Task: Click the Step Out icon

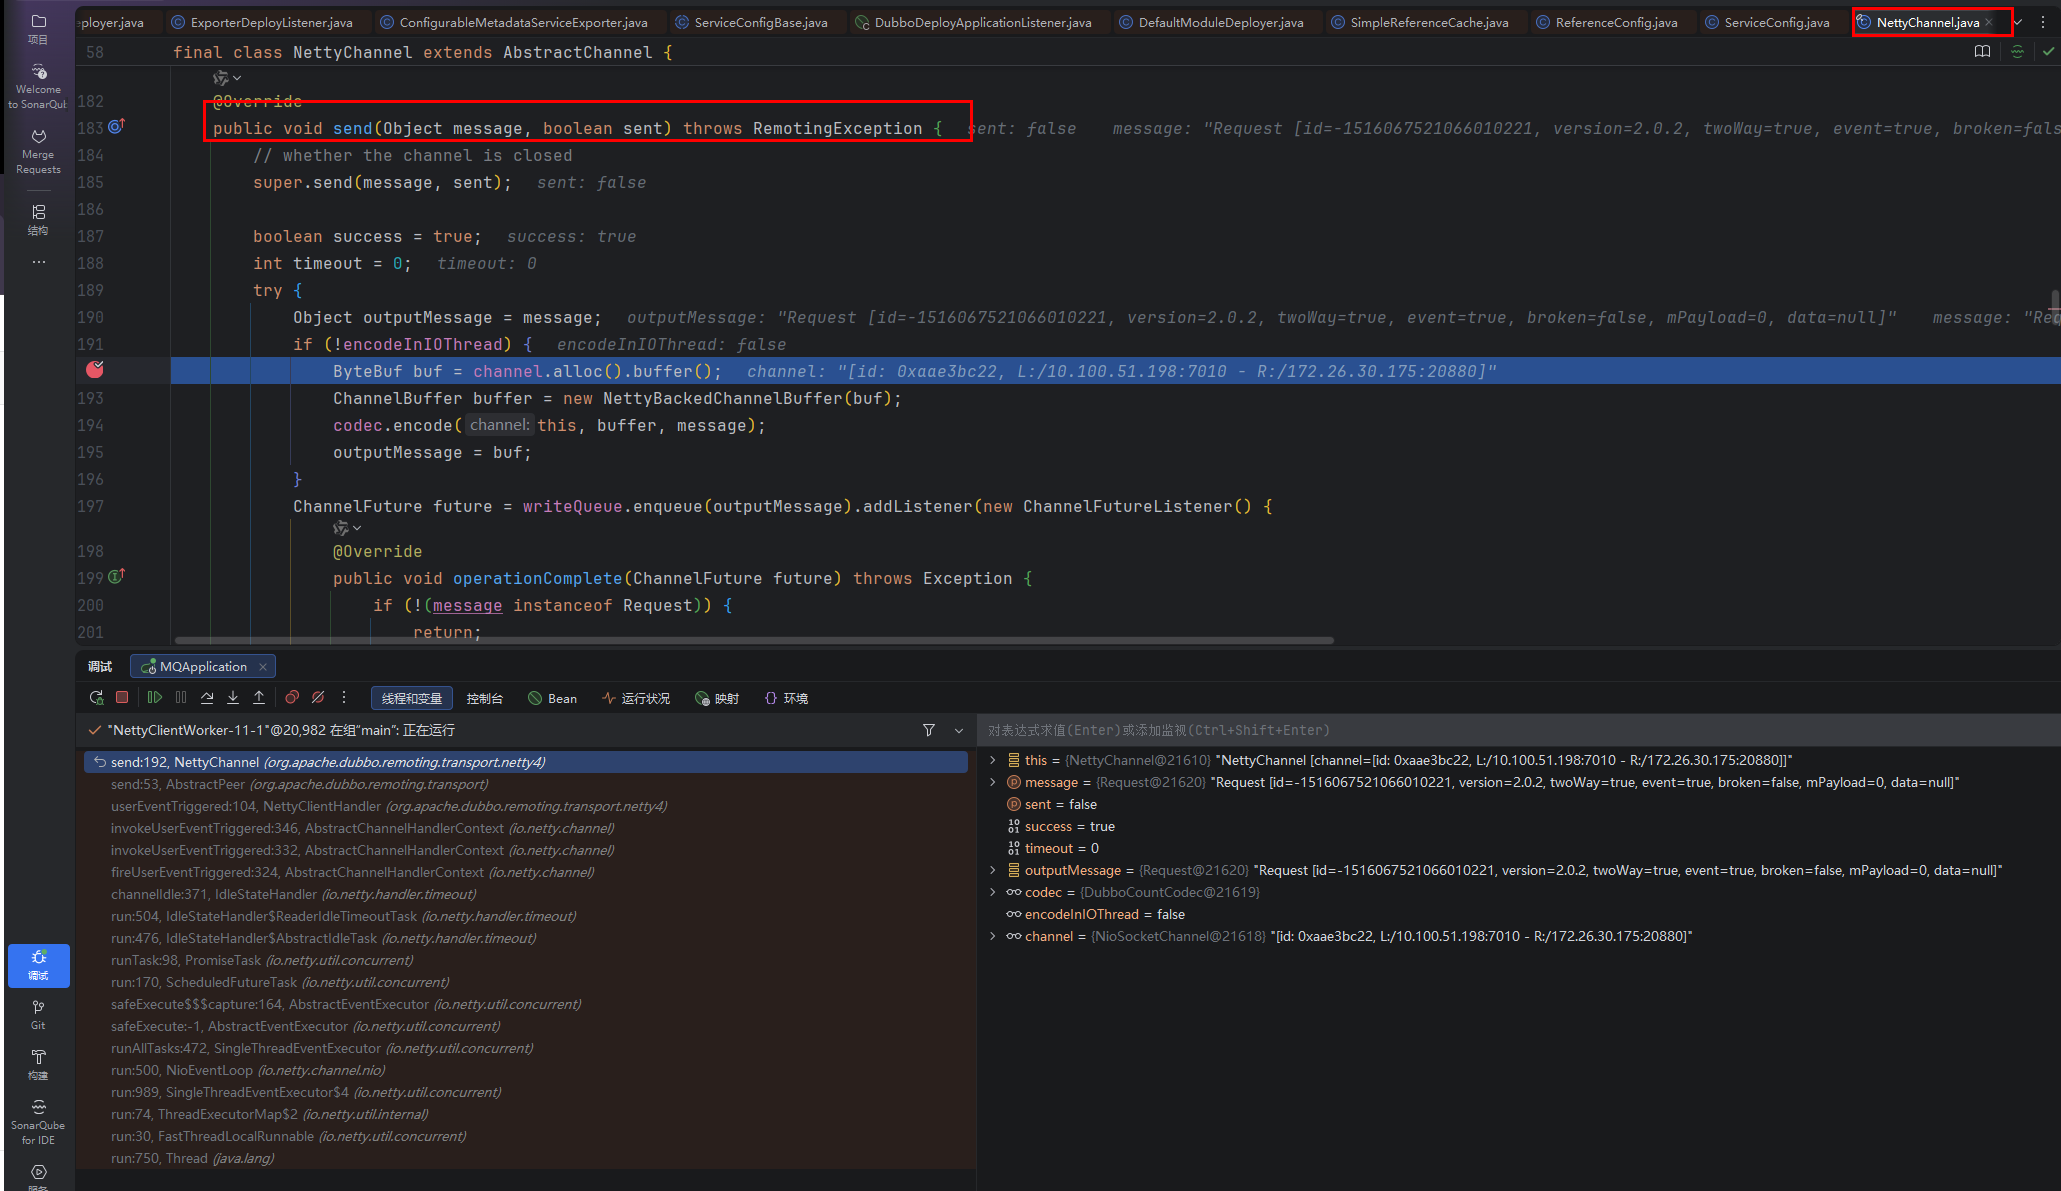Action: pyautogui.click(x=259, y=698)
